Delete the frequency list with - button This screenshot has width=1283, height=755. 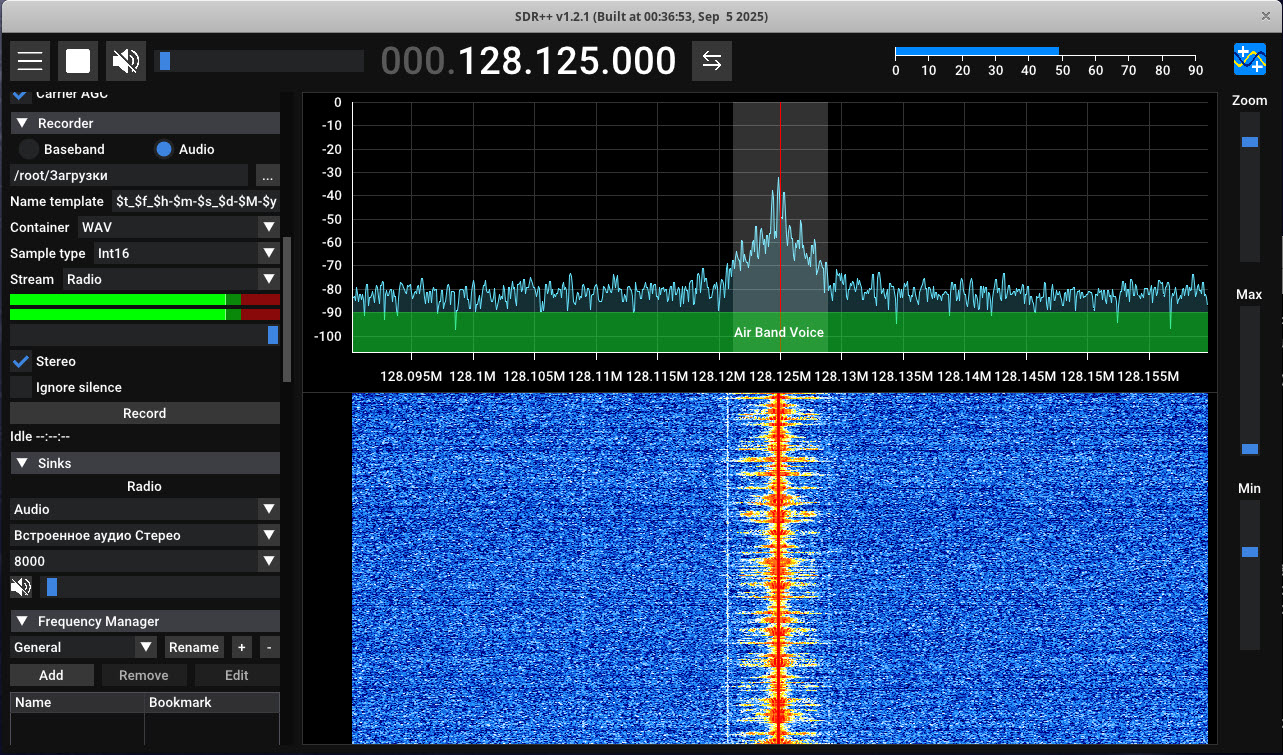269,647
